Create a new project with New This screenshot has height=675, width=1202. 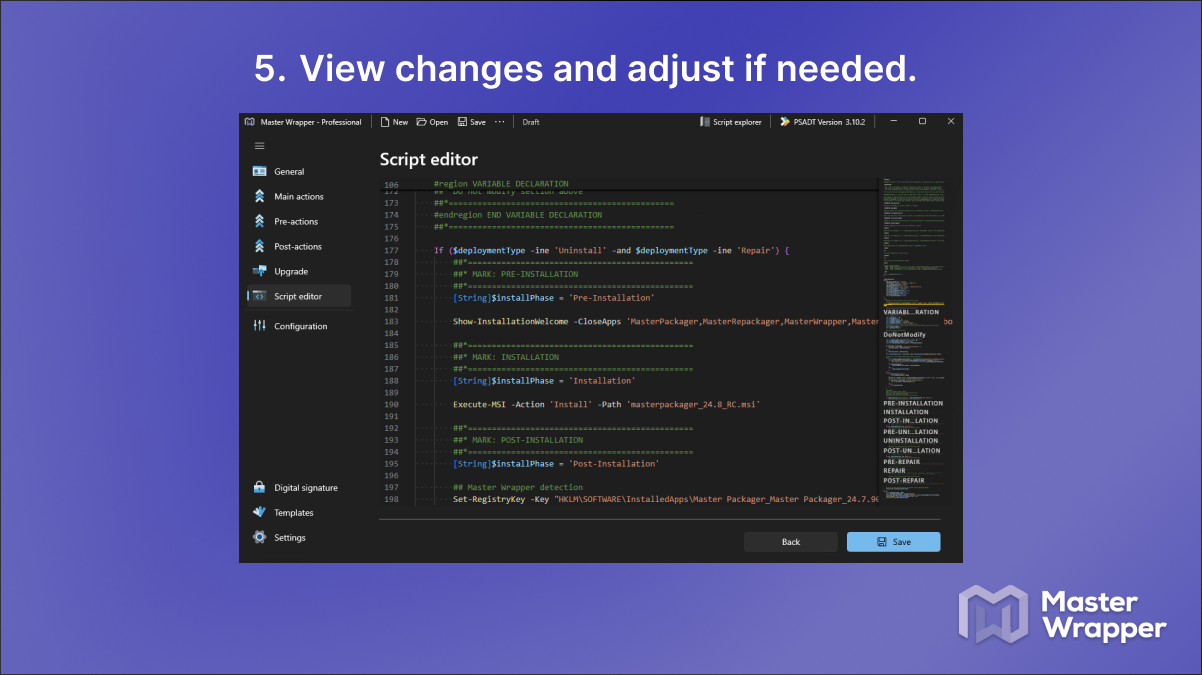pyautogui.click(x=394, y=122)
